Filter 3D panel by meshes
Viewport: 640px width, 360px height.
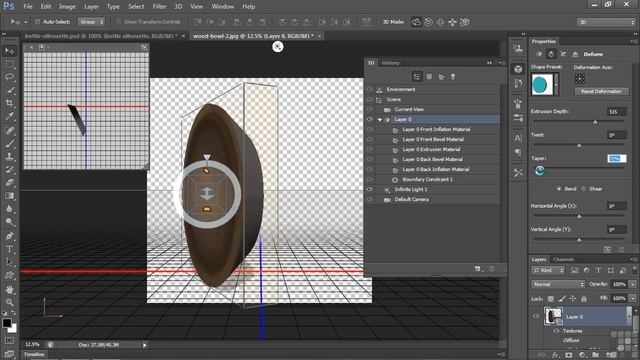pyautogui.click(x=429, y=76)
